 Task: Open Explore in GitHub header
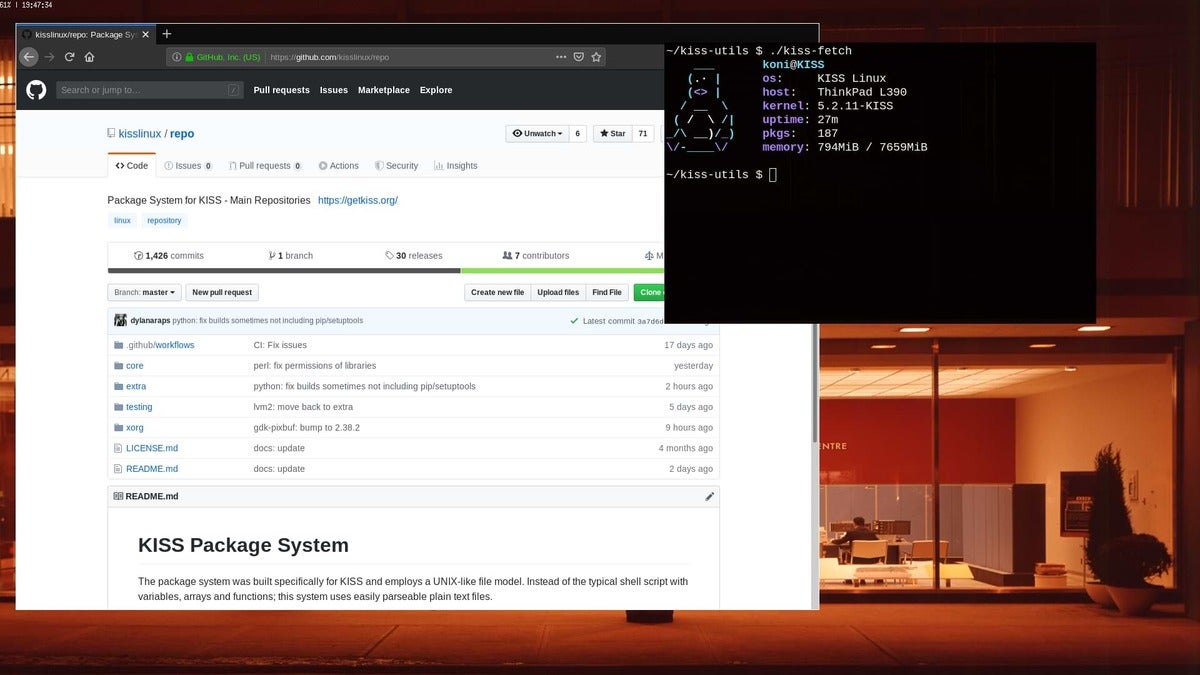click(x=436, y=90)
